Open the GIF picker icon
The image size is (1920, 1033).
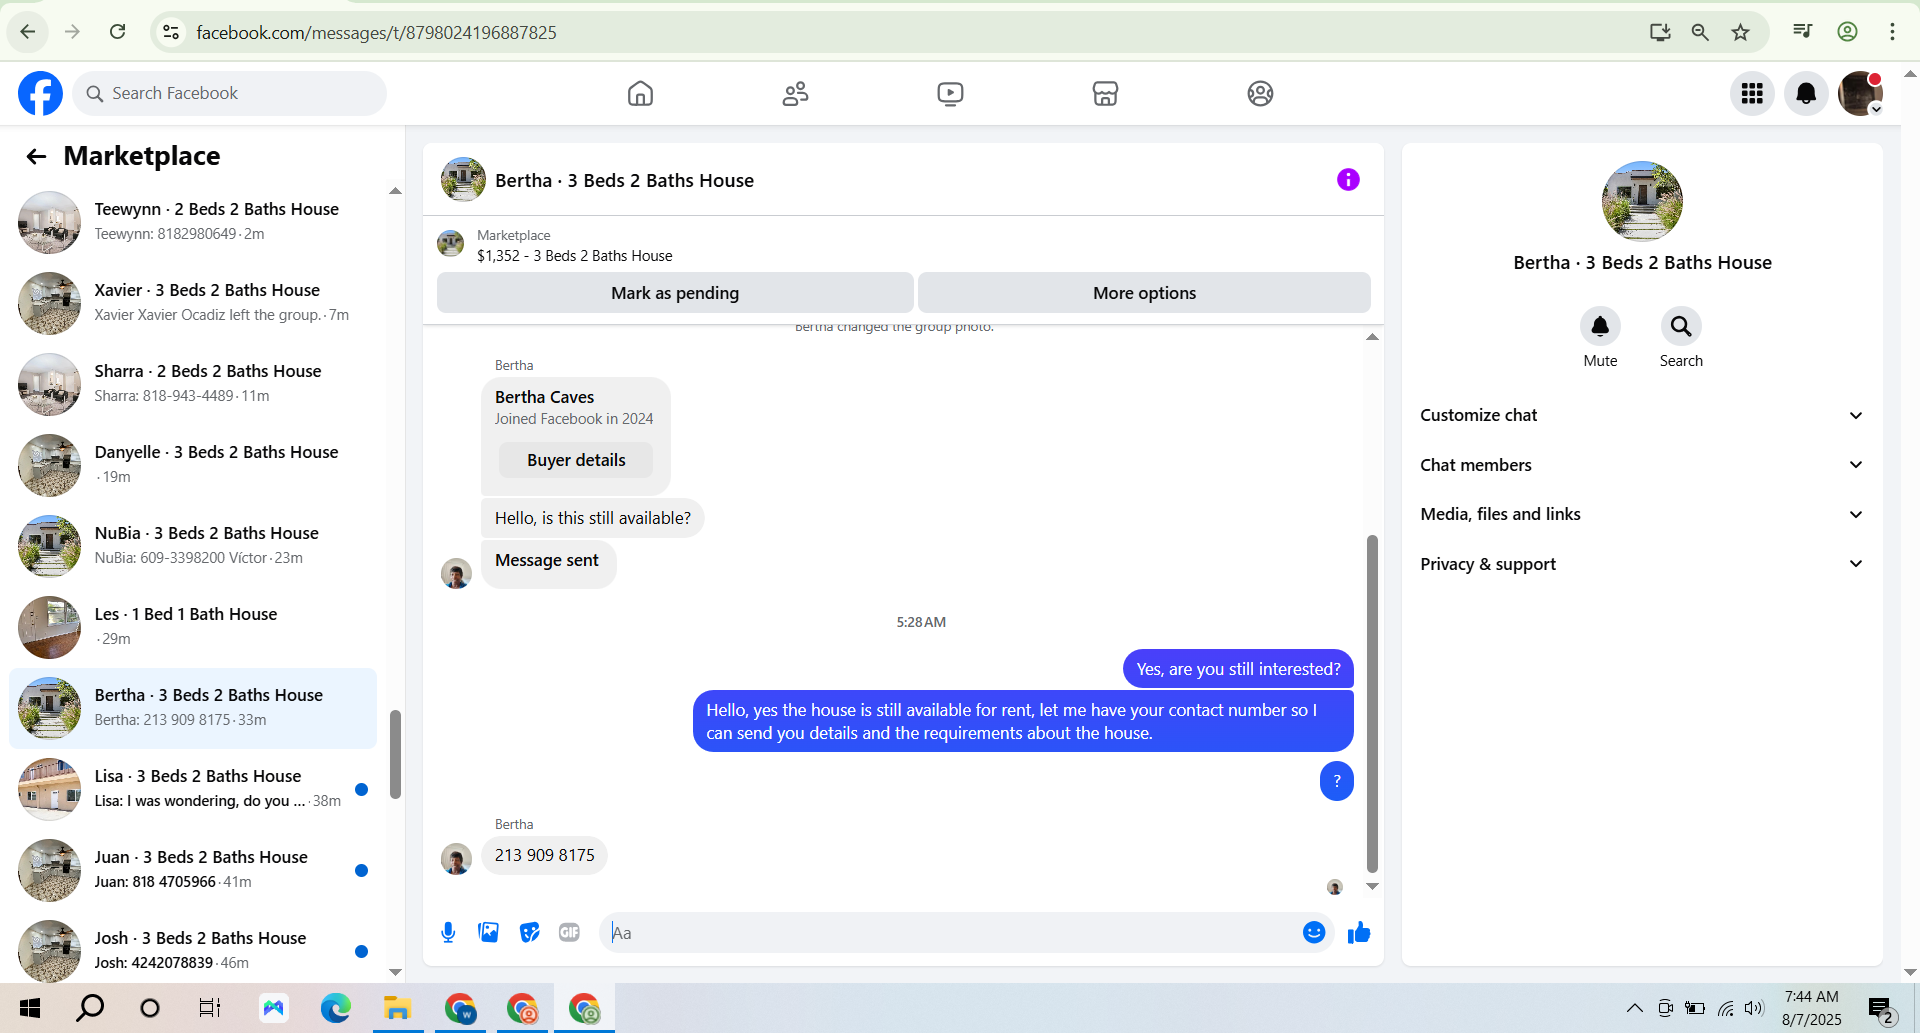click(569, 932)
